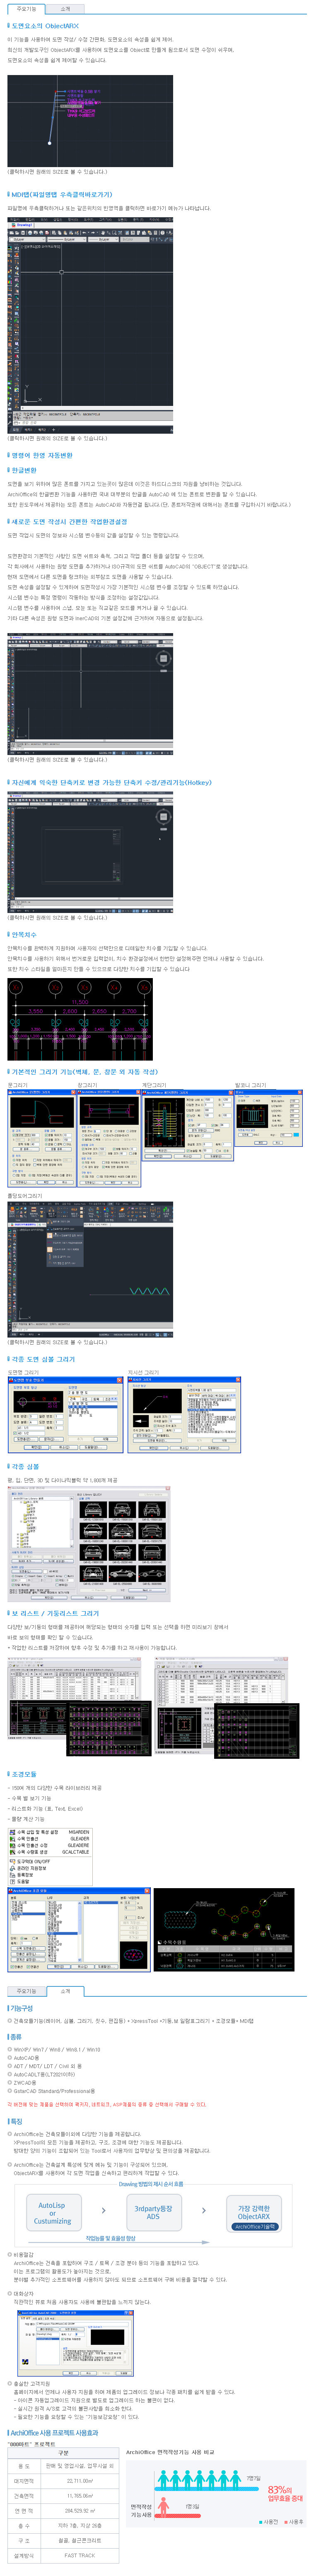Open the left 보 리스트 drawing image
The image size is (321, 2576).
(x=80, y=1707)
